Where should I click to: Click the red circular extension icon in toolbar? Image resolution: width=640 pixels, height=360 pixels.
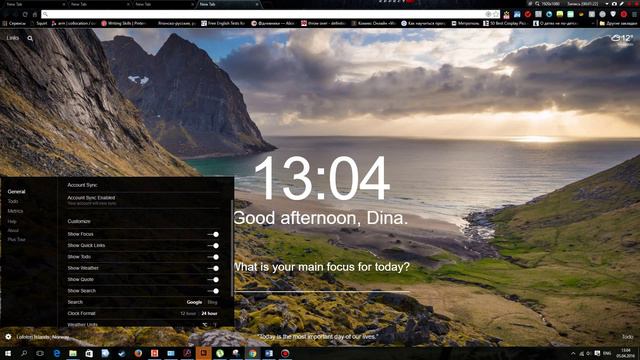coord(624,14)
